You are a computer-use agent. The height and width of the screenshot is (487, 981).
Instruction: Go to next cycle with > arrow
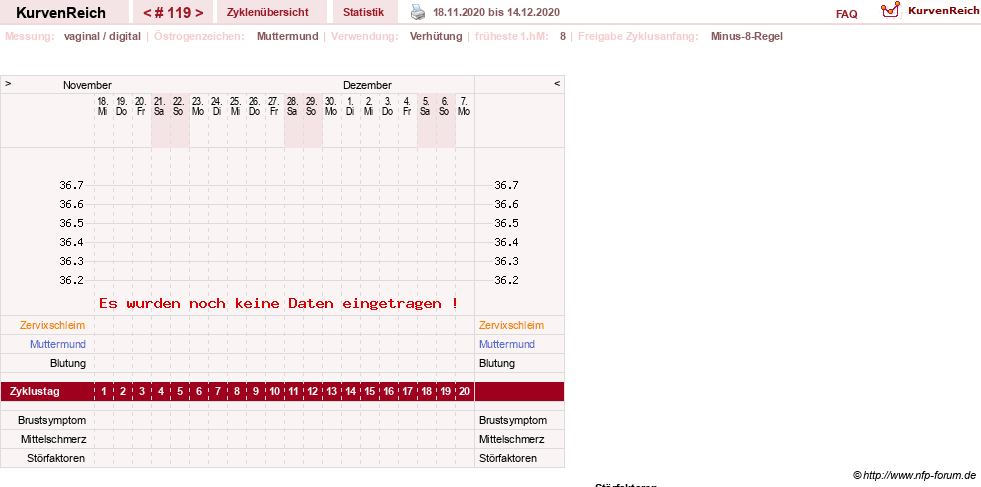199,13
